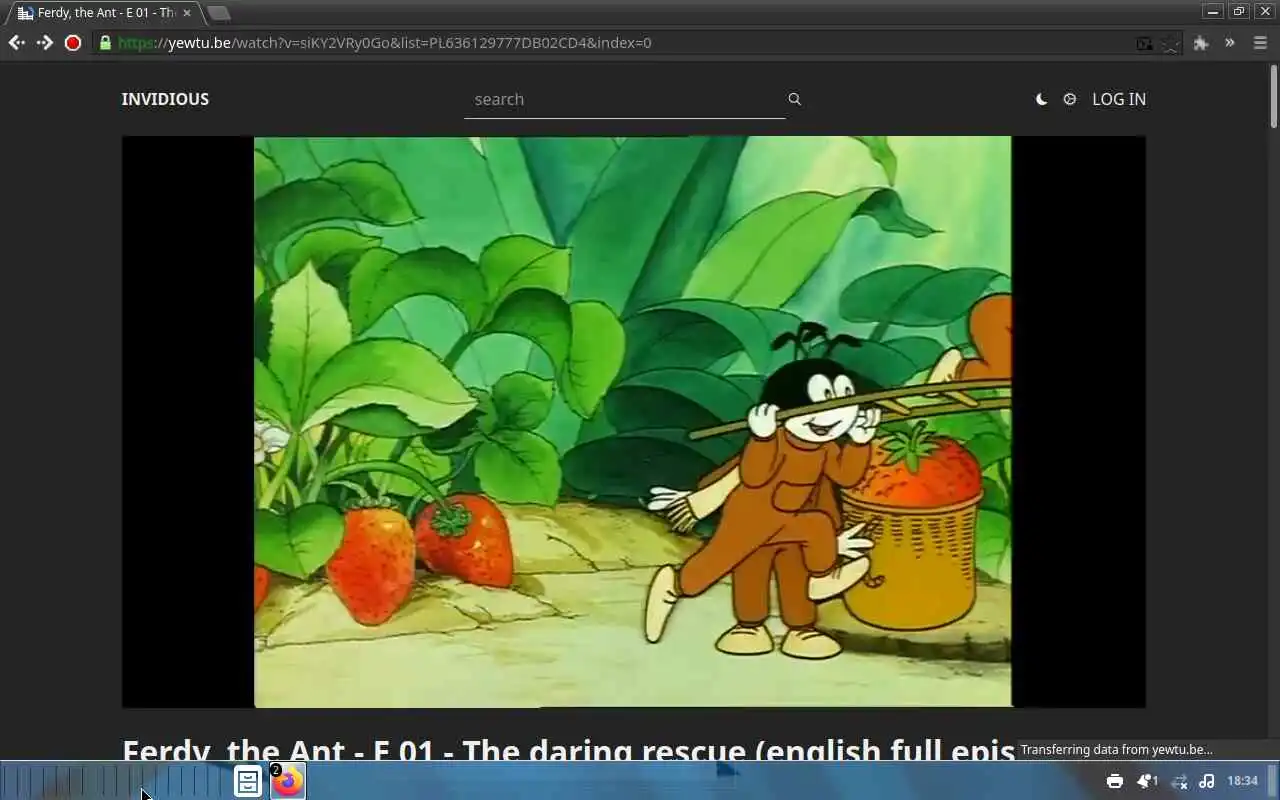Expand the toolbar overflow chevron
Image resolution: width=1280 pixels, height=800 pixels.
click(1230, 43)
